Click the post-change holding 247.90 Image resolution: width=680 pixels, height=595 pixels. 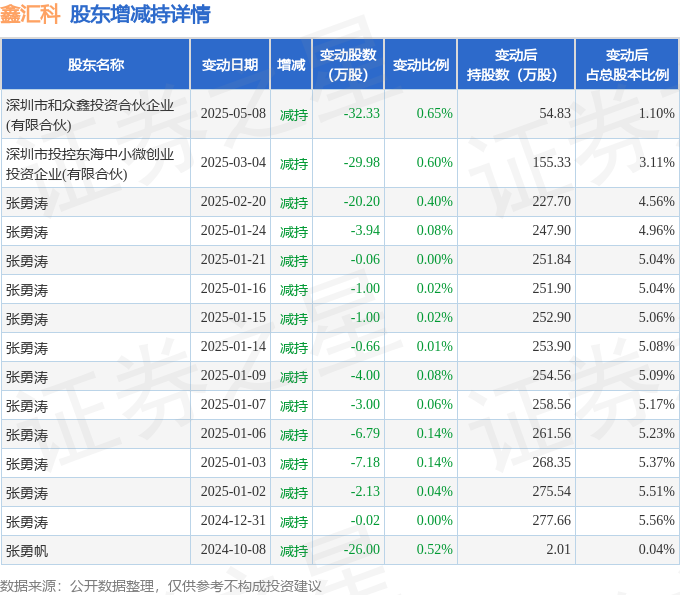click(x=552, y=230)
